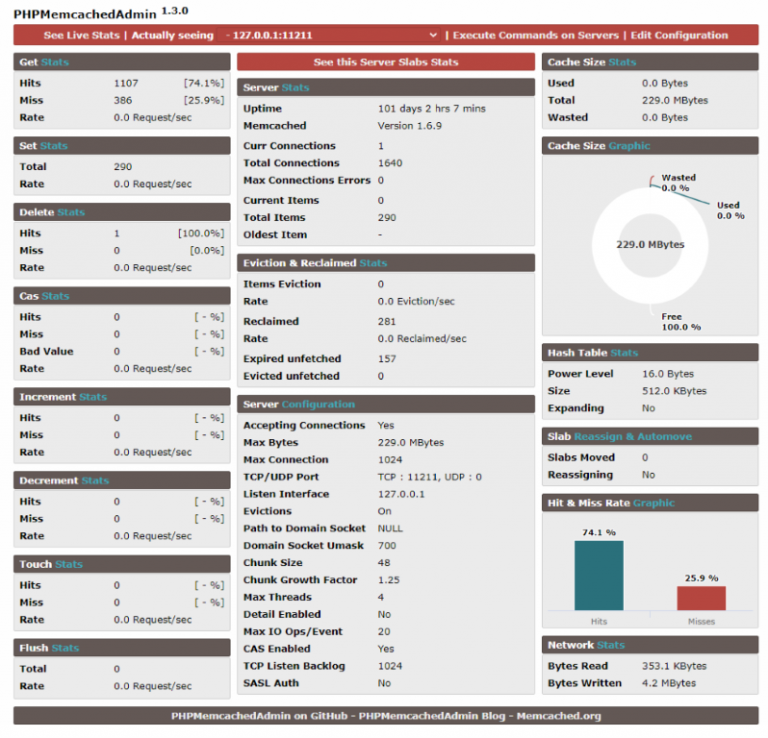Click the Power Level value 16.0 Bytes
This screenshot has width=768, height=738.
668,374
